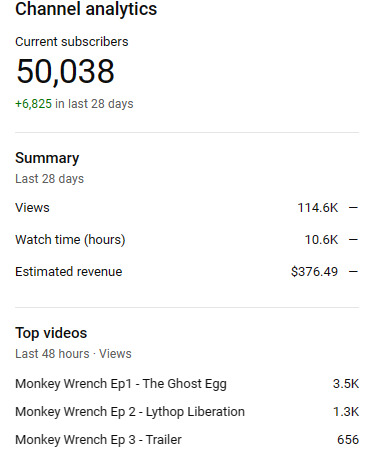Viewport: 375px width, 461px height.
Task: Click the +6,825 subscriber change figure
Action: point(34,104)
